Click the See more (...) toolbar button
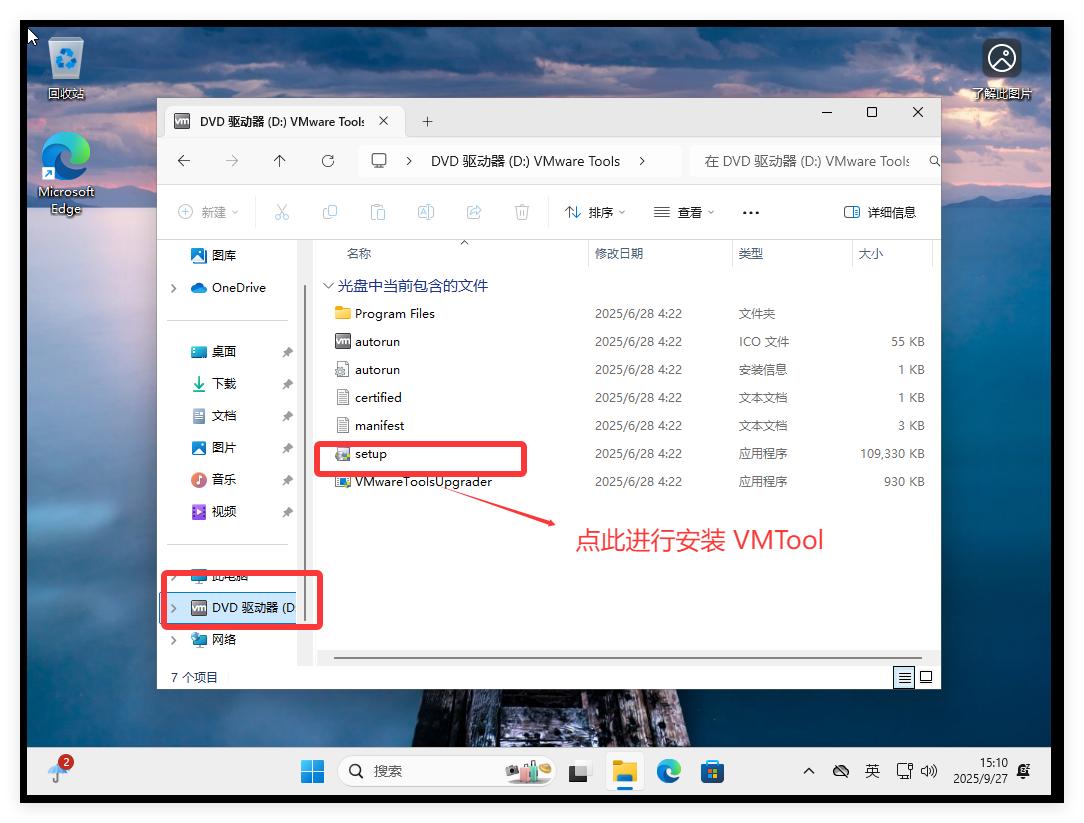 [750, 211]
